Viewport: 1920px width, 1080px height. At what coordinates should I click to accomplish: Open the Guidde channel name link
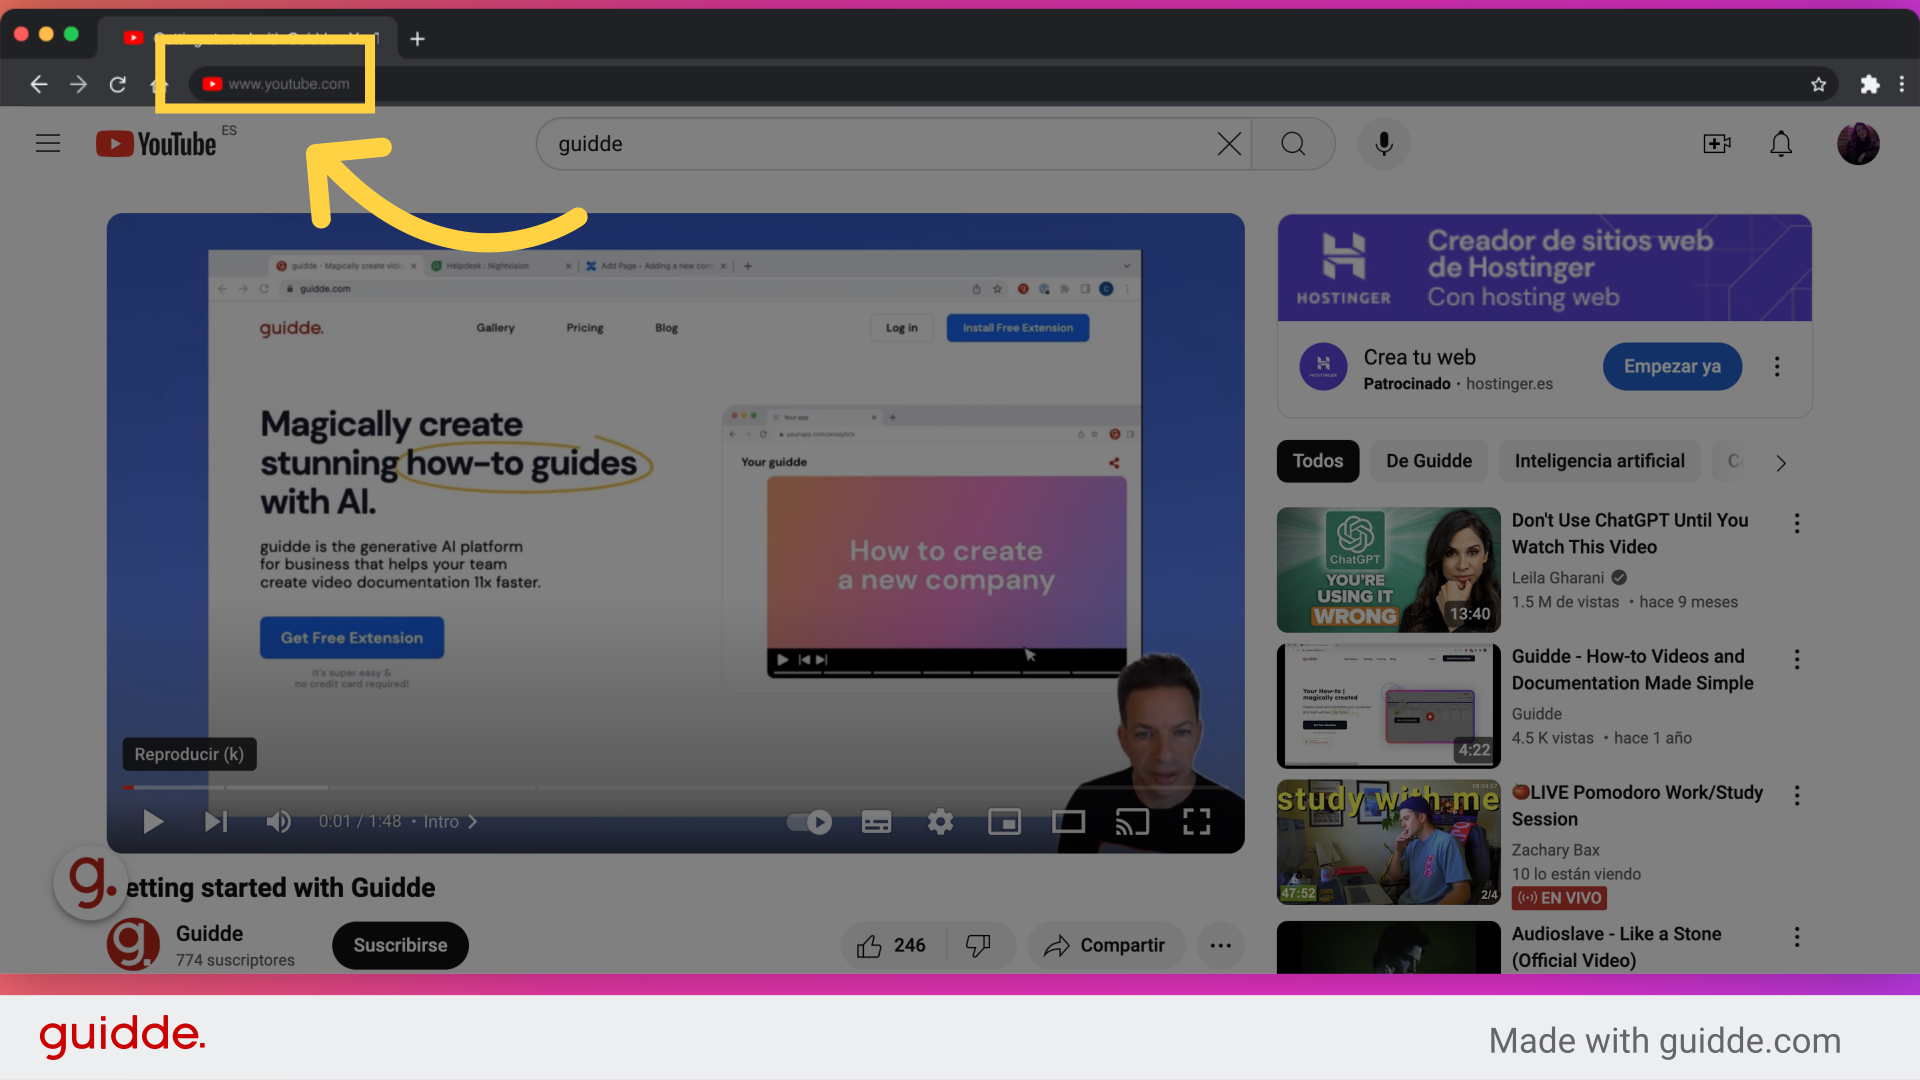click(209, 934)
